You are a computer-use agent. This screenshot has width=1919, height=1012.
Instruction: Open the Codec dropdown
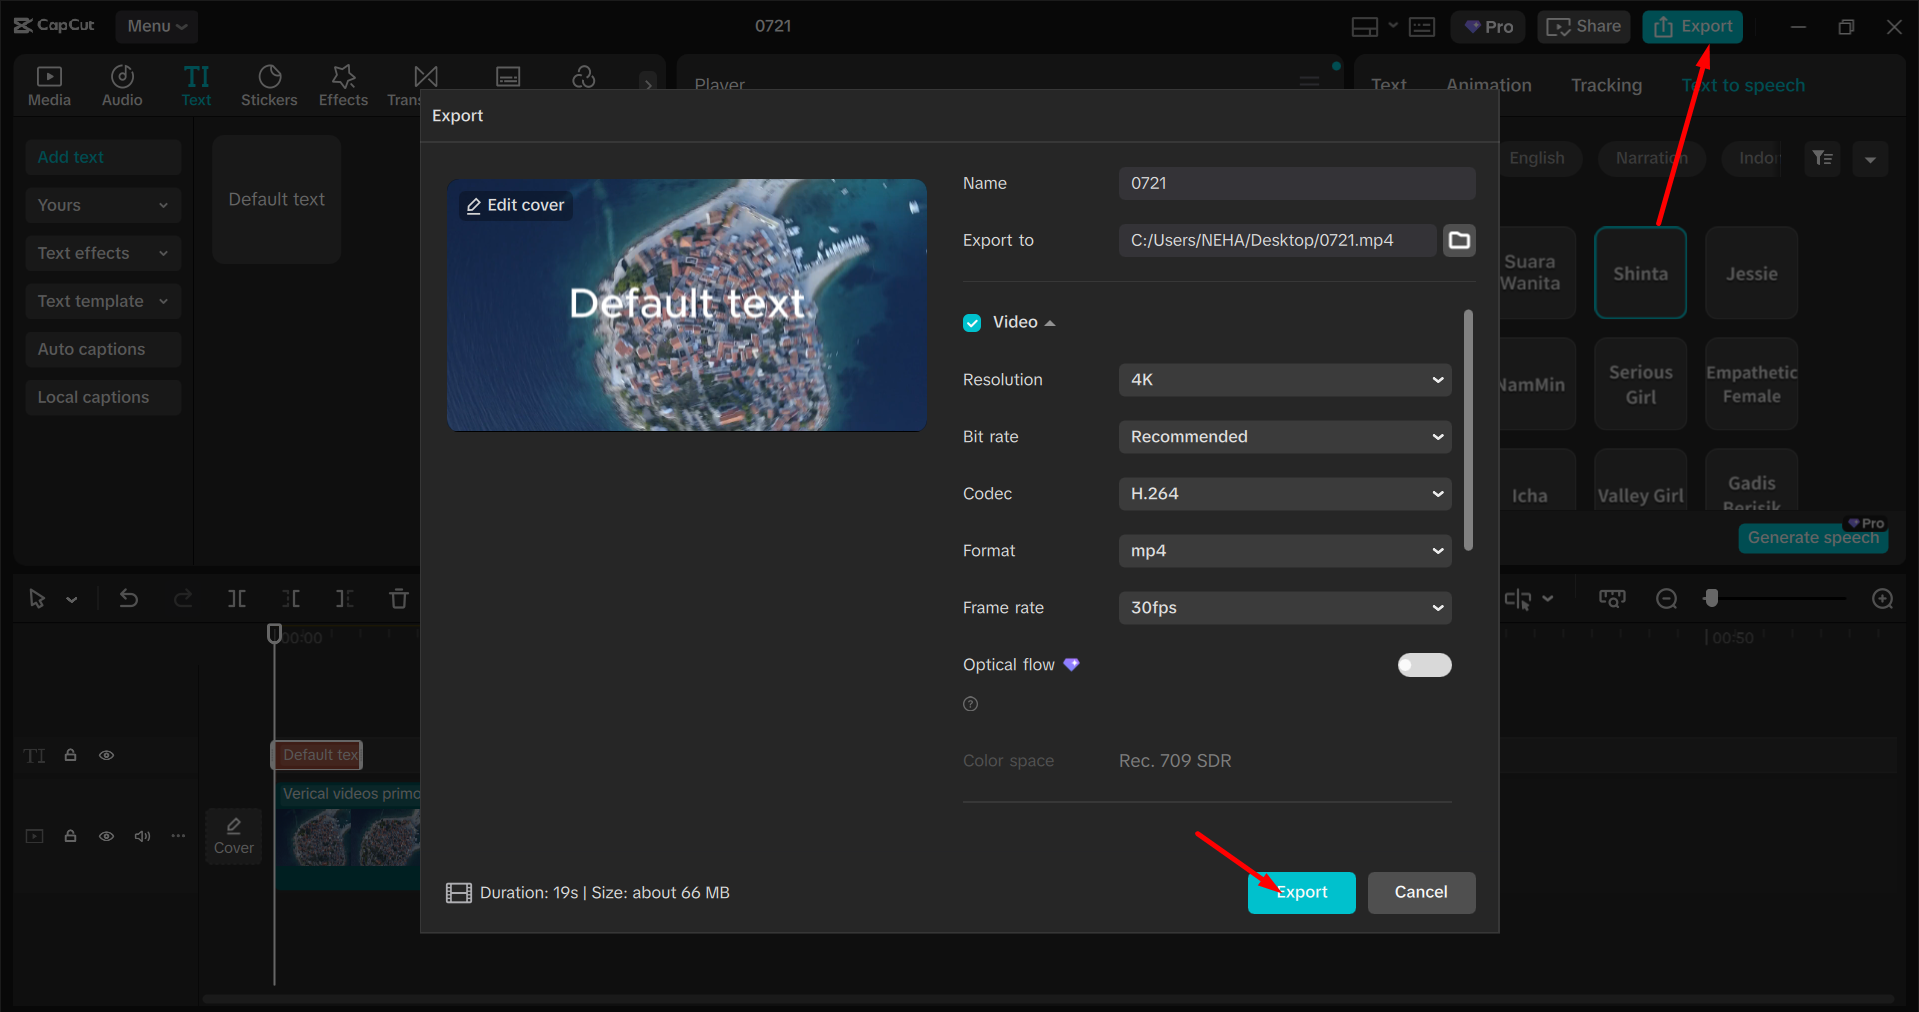pyautogui.click(x=1285, y=494)
